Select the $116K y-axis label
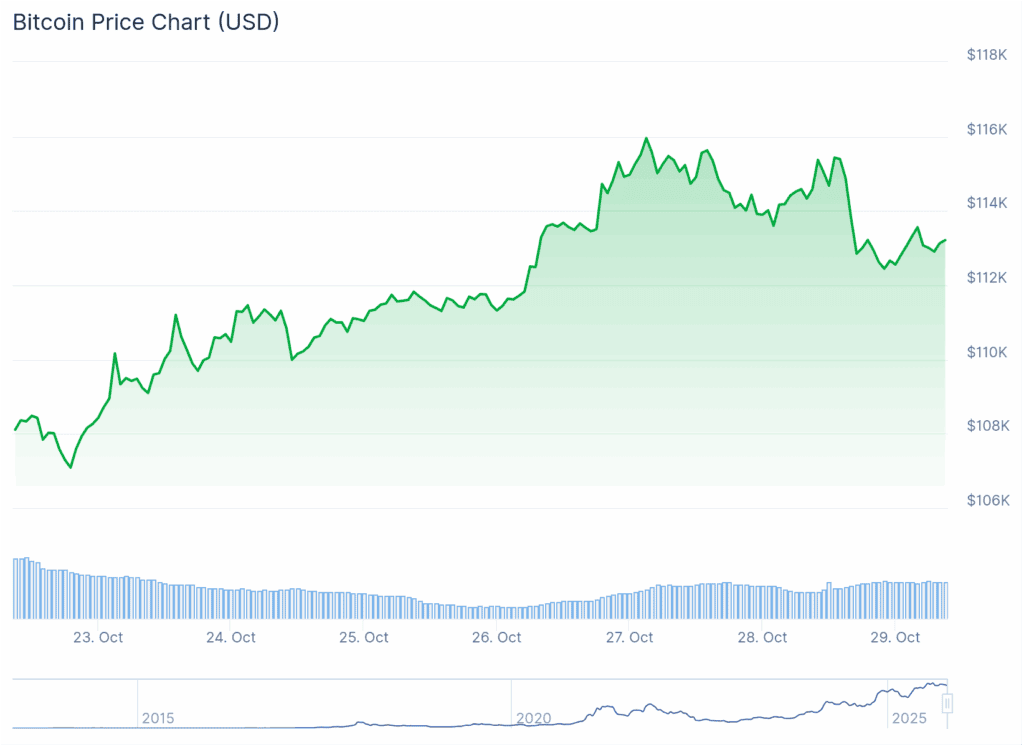 point(988,129)
